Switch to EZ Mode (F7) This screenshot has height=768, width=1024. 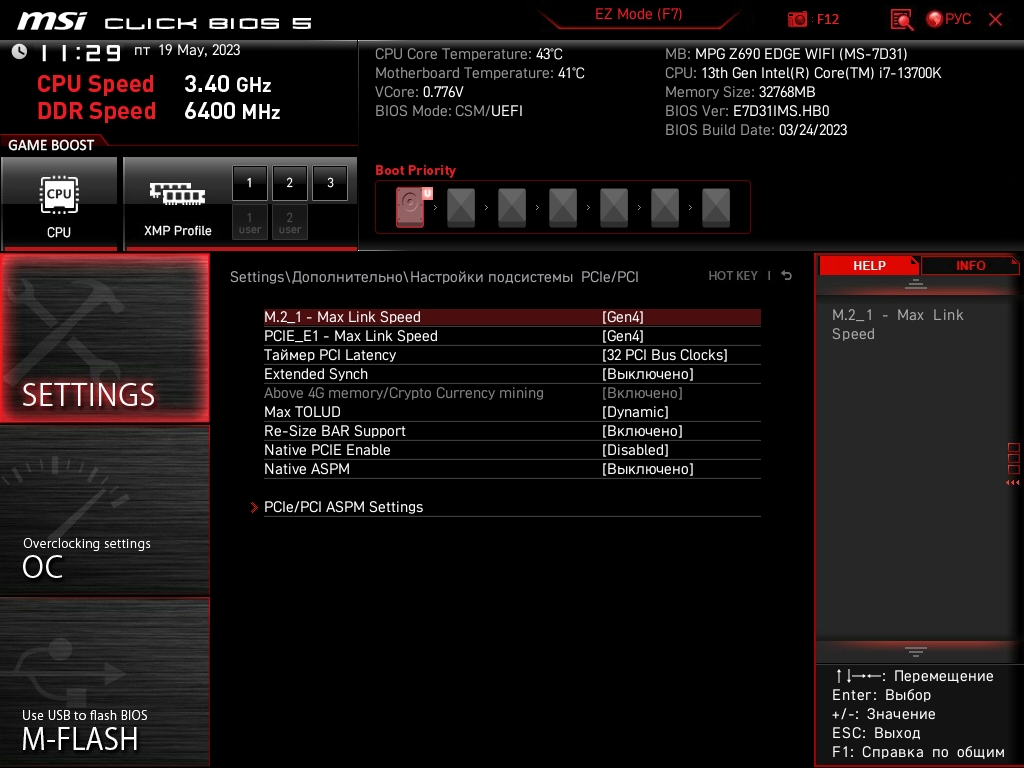[x=638, y=14]
